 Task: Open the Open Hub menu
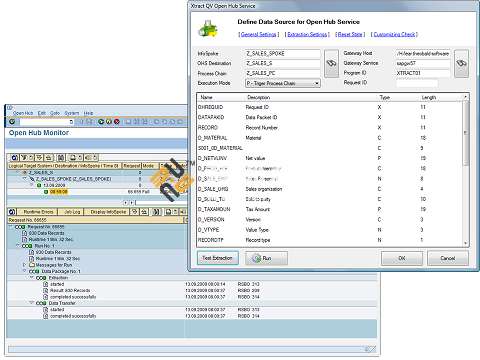(x=23, y=113)
